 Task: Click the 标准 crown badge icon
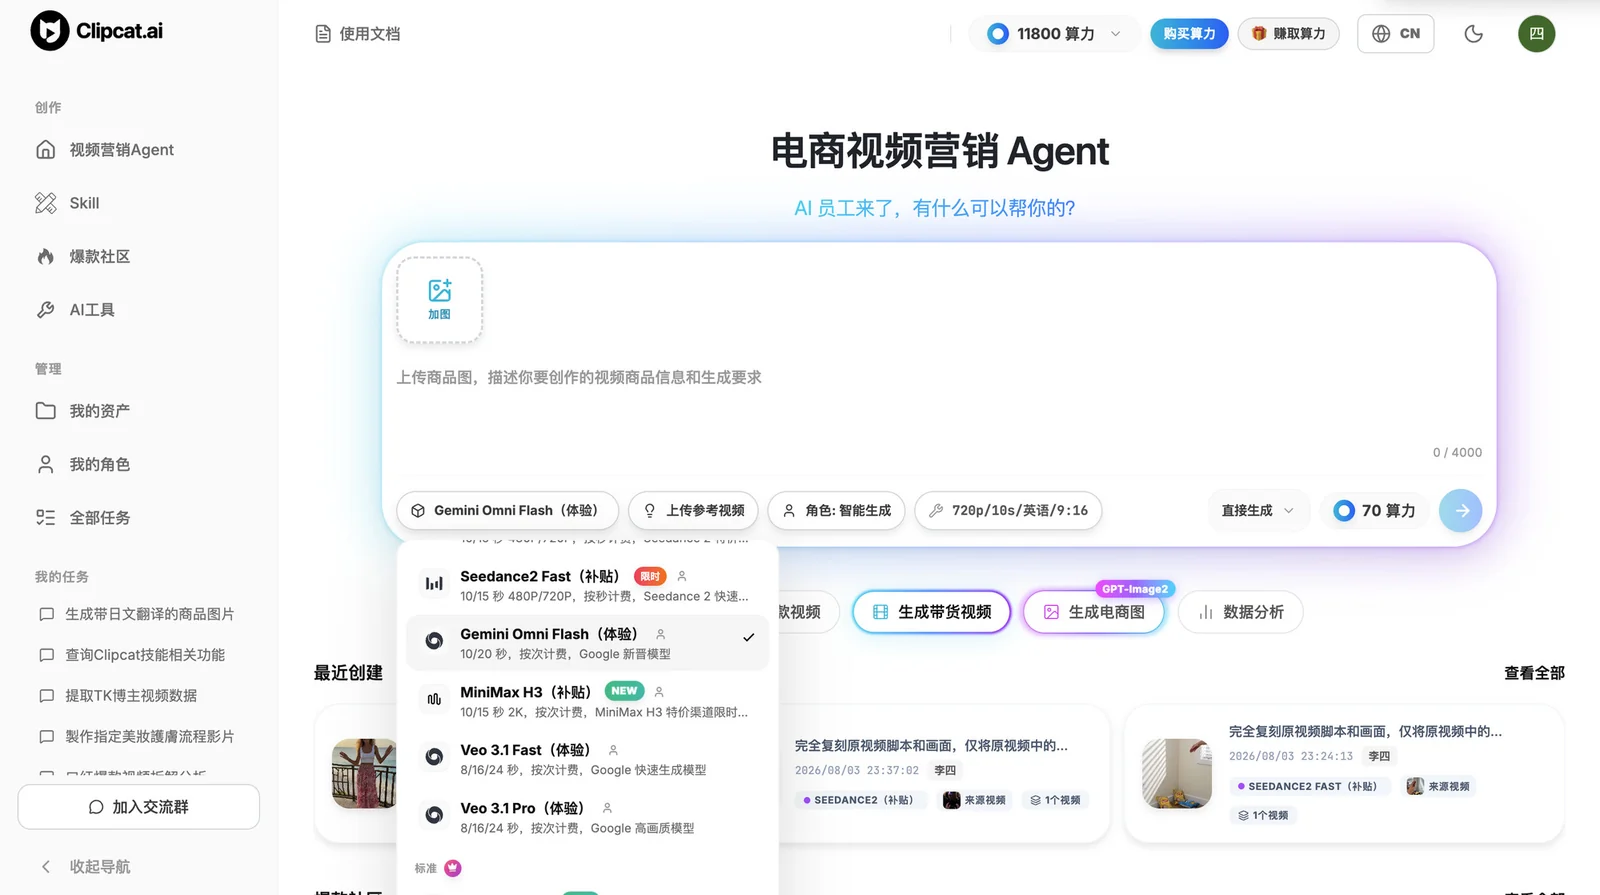[x=453, y=868]
